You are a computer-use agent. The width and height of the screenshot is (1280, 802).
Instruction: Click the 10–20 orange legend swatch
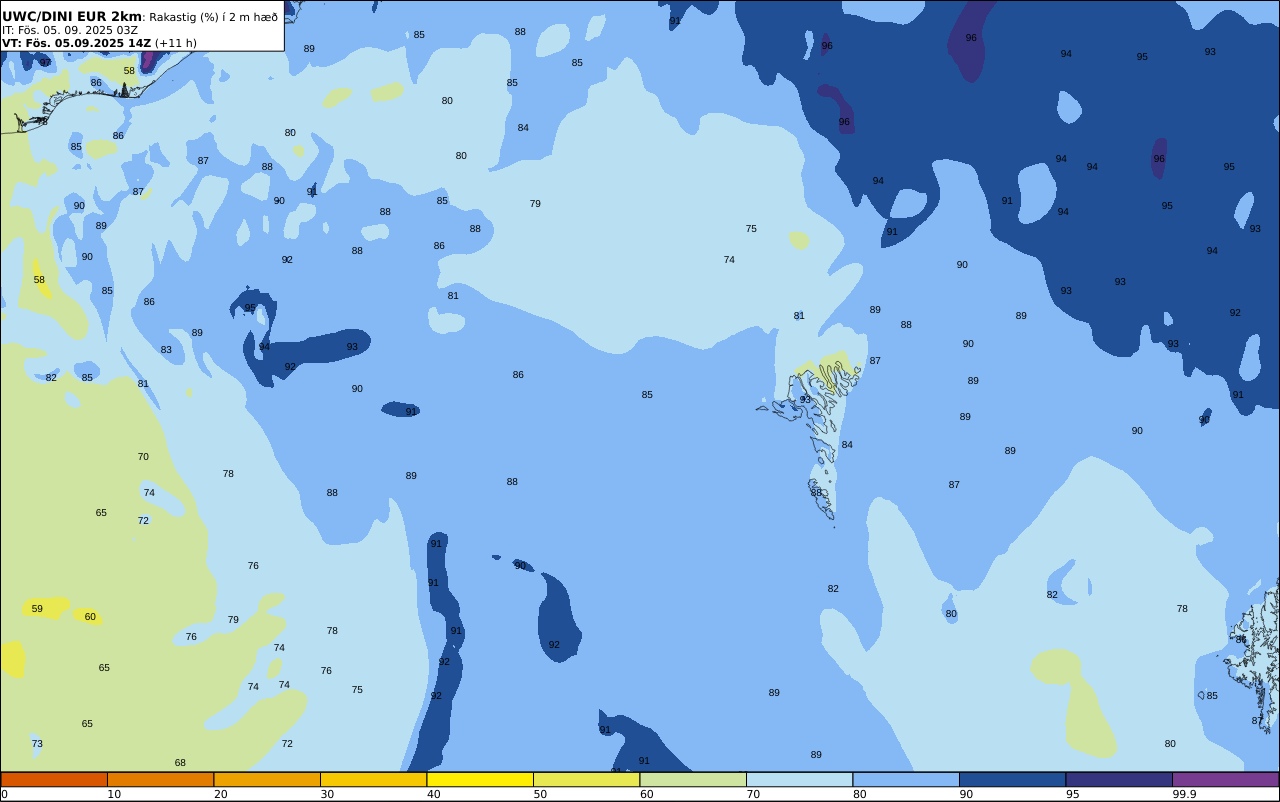coord(160,779)
